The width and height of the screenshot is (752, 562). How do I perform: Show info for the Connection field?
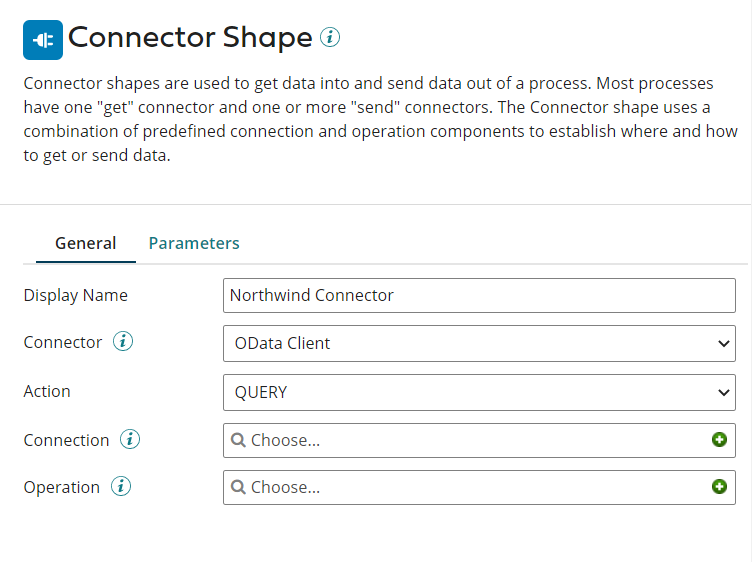[x=130, y=440]
